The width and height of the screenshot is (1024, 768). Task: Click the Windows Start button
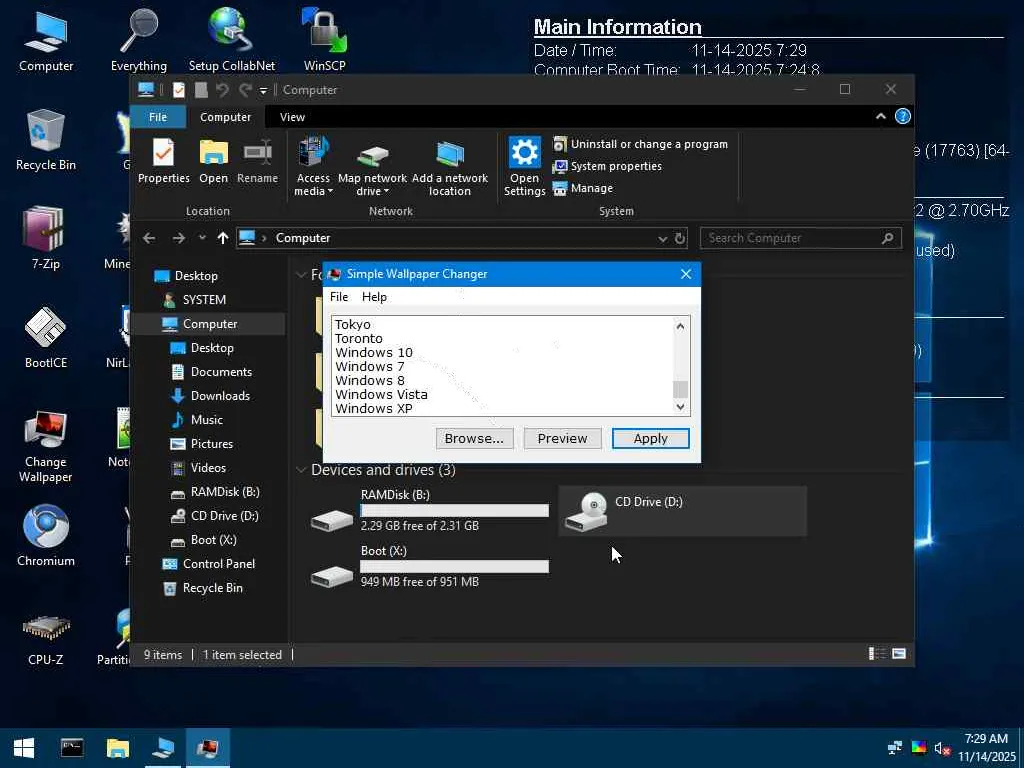[x=24, y=748]
